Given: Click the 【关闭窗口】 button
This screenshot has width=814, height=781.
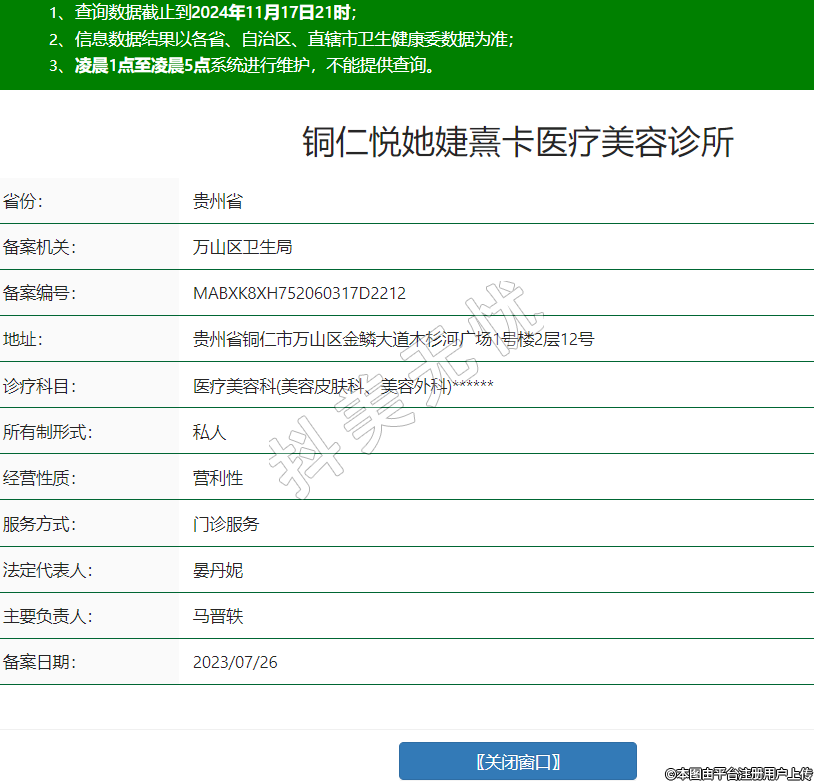Looking at the screenshot, I should tap(517, 761).
